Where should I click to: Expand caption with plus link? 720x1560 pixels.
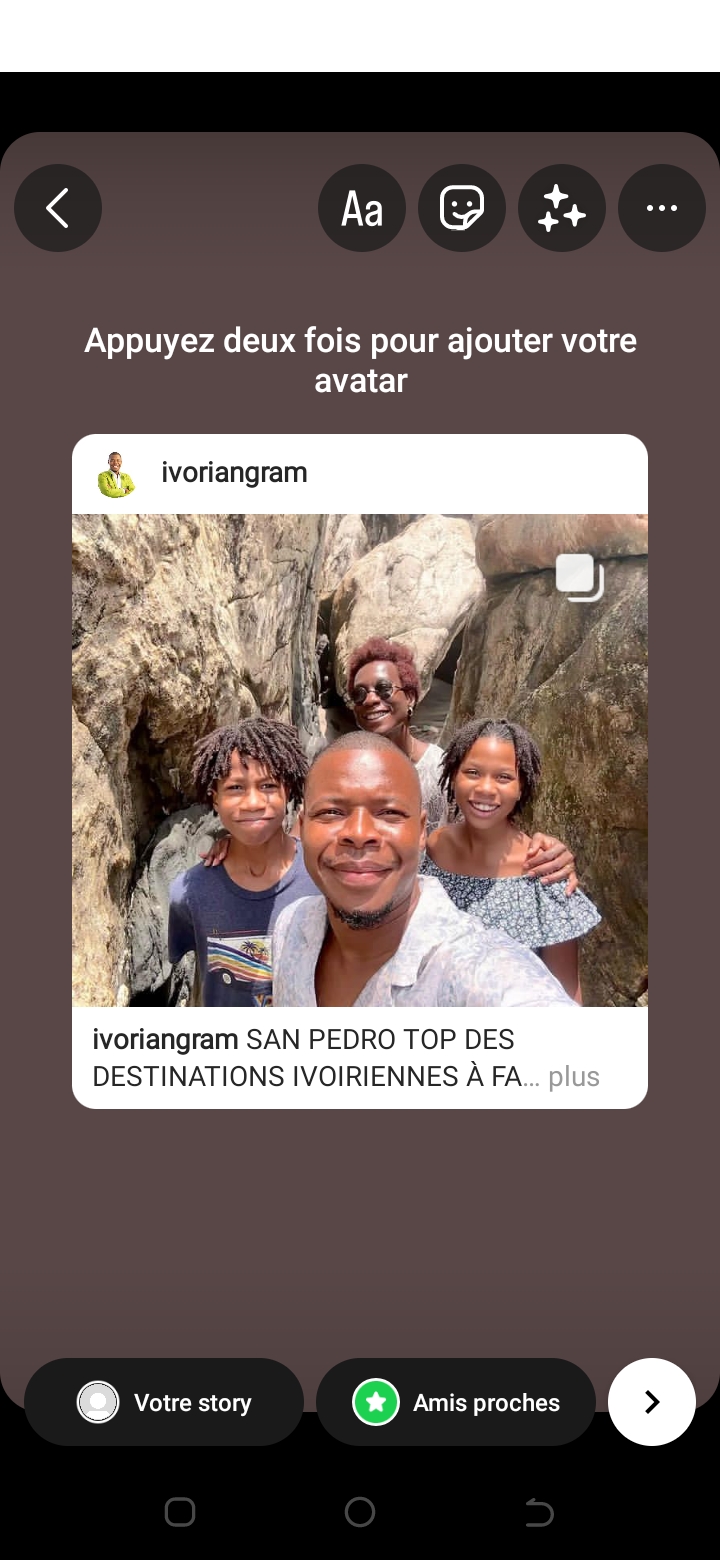tap(574, 1077)
